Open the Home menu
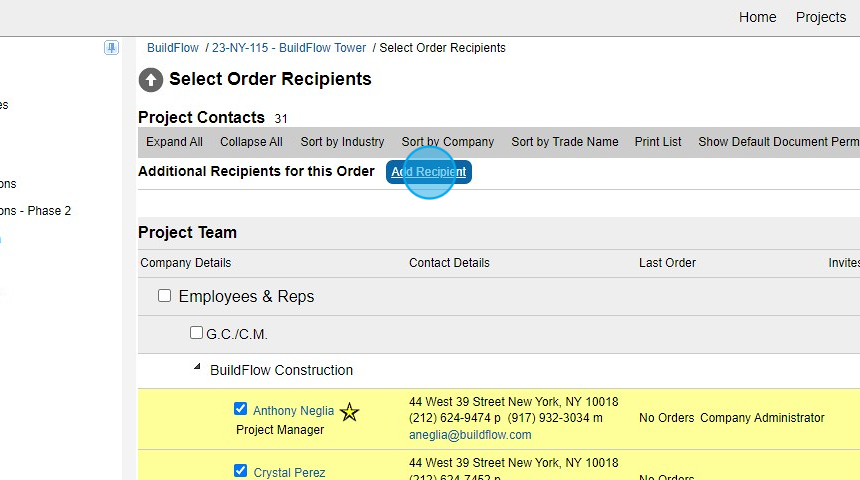The width and height of the screenshot is (860, 480). [x=757, y=18]
